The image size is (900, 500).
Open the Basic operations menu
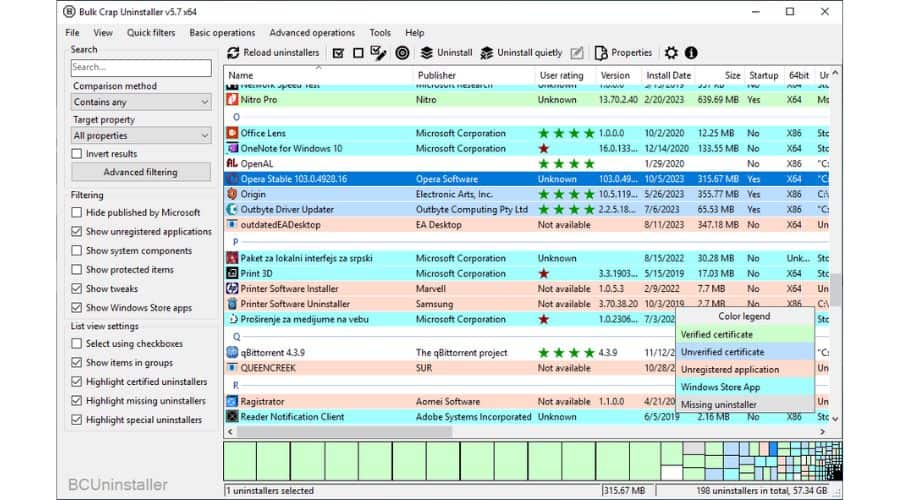(x=222, y=33)
